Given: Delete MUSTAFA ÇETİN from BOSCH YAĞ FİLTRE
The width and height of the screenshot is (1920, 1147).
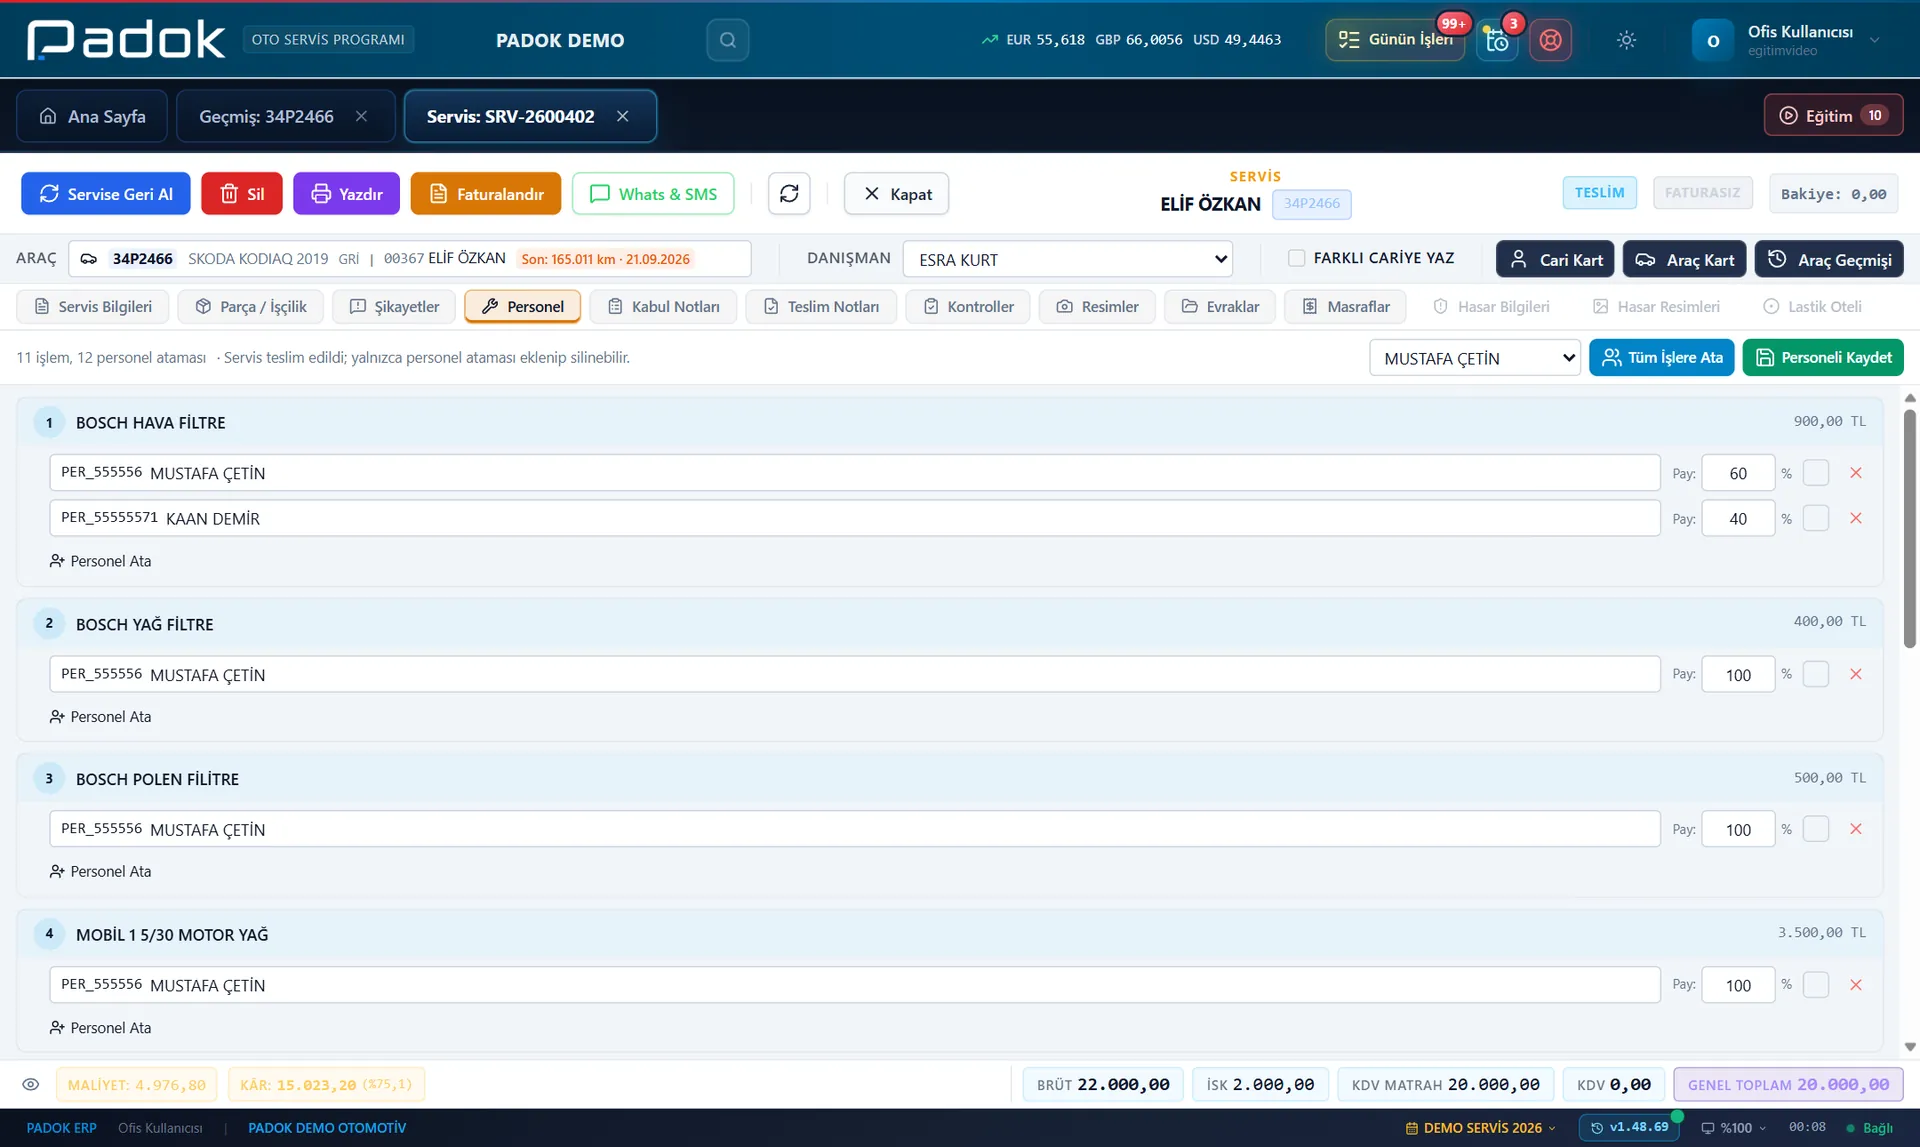Looking at the screenshot, I should (1856, 674).
